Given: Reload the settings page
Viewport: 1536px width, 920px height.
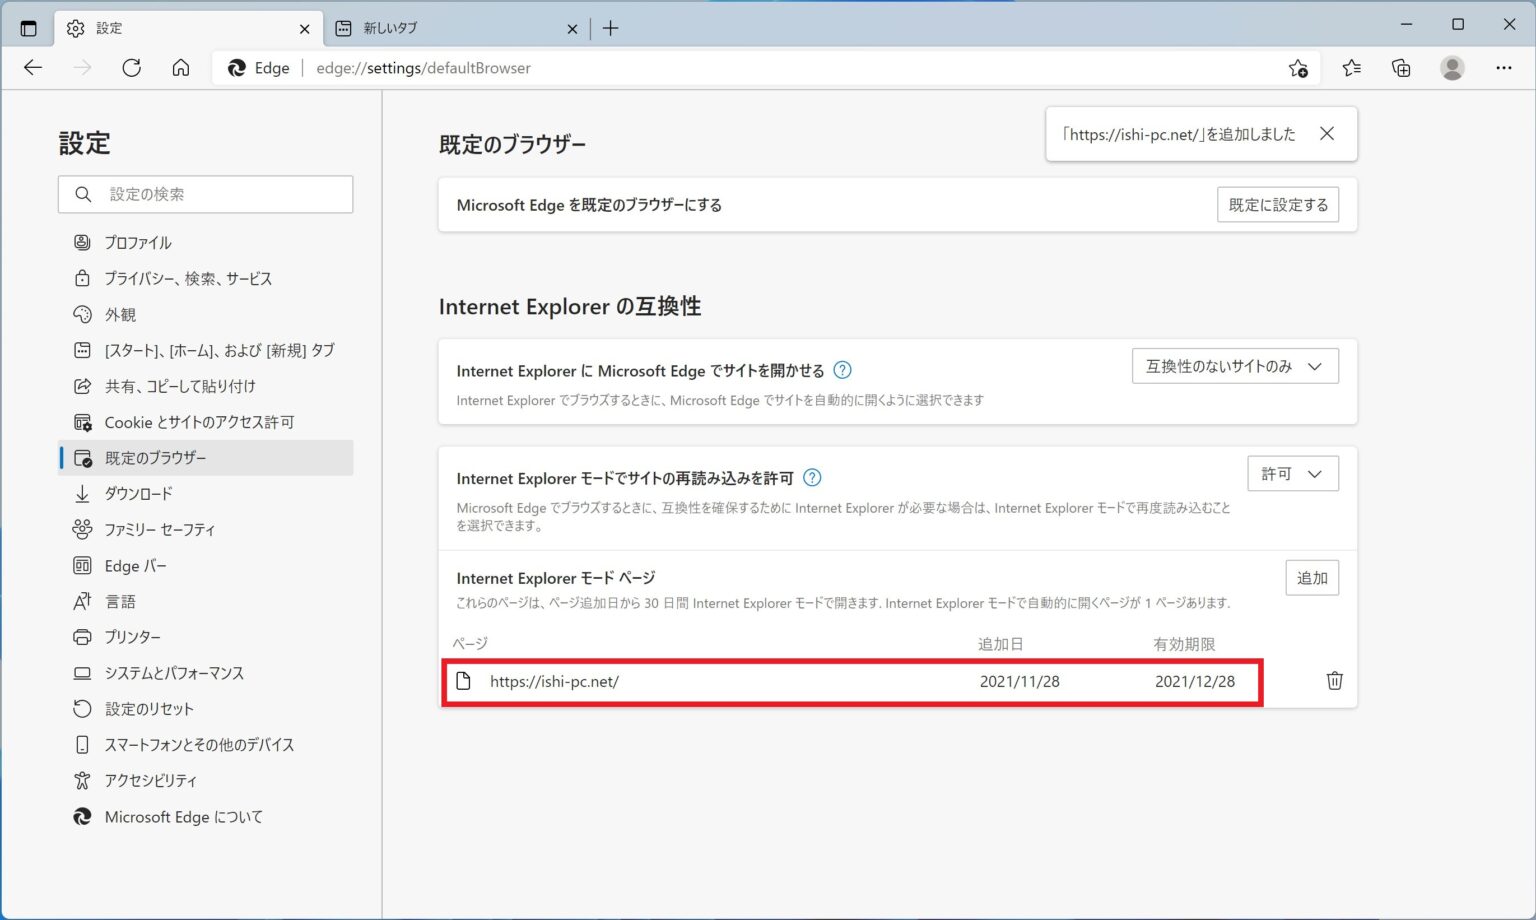Looking at the screenshot, I should [x=131, y=68].
